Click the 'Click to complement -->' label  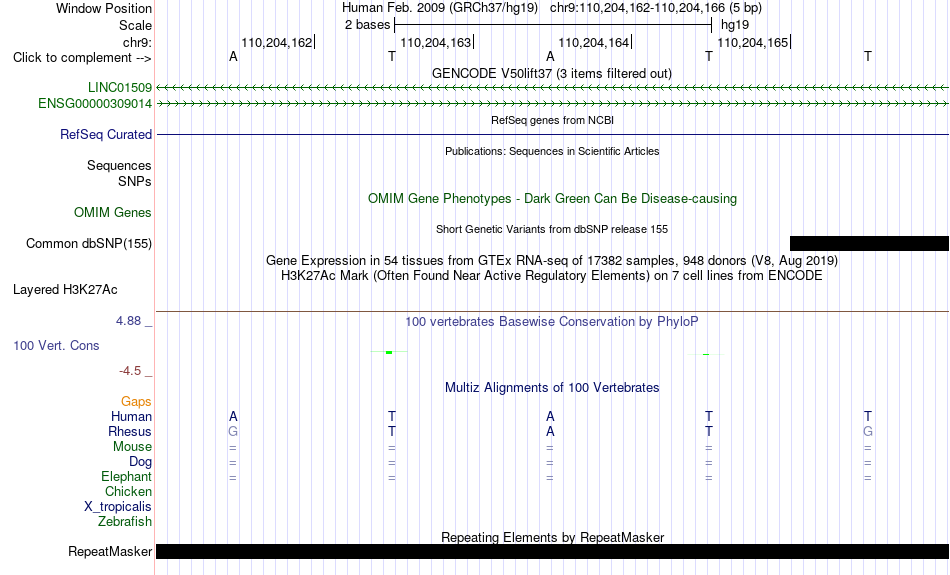[82, 58]
